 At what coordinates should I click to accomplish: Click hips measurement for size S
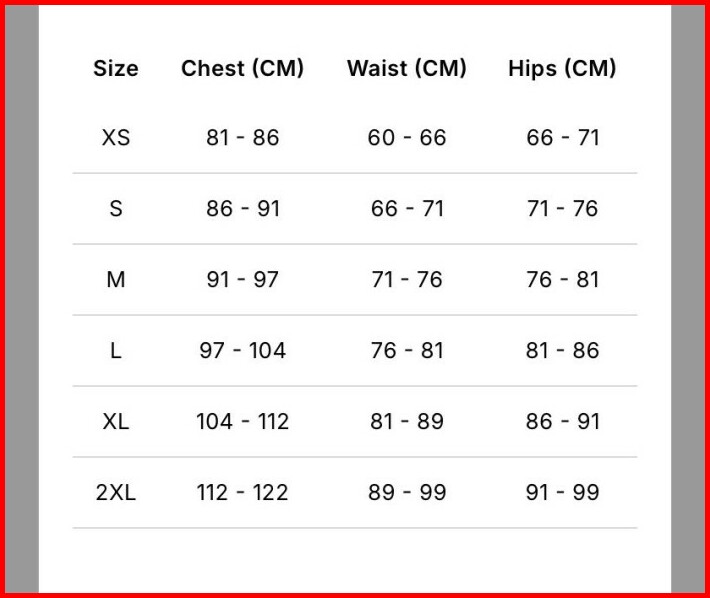pos(562,209)
